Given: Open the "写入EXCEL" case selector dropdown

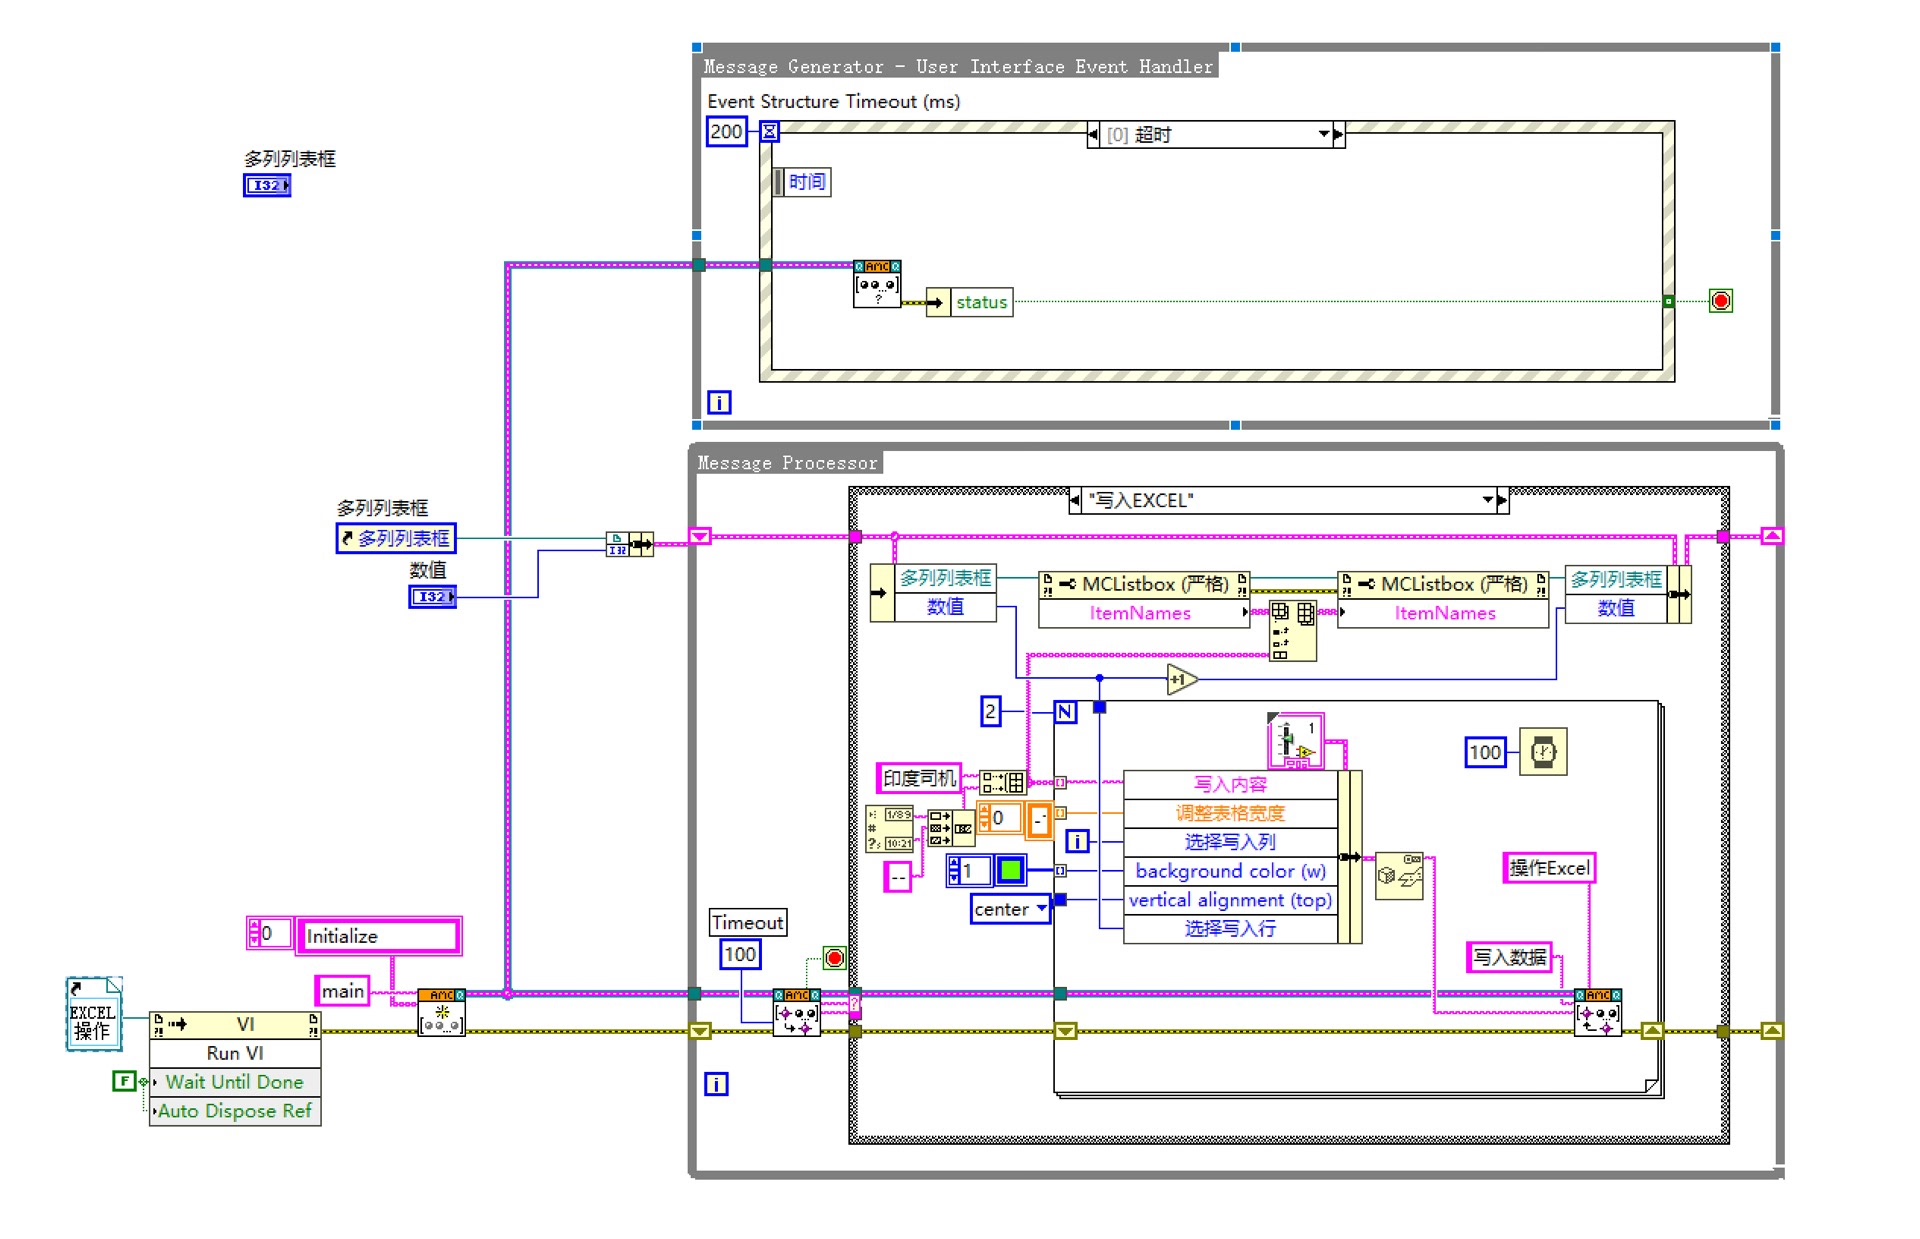Looking at the screenshot, I should click(x=1488, y=500).
